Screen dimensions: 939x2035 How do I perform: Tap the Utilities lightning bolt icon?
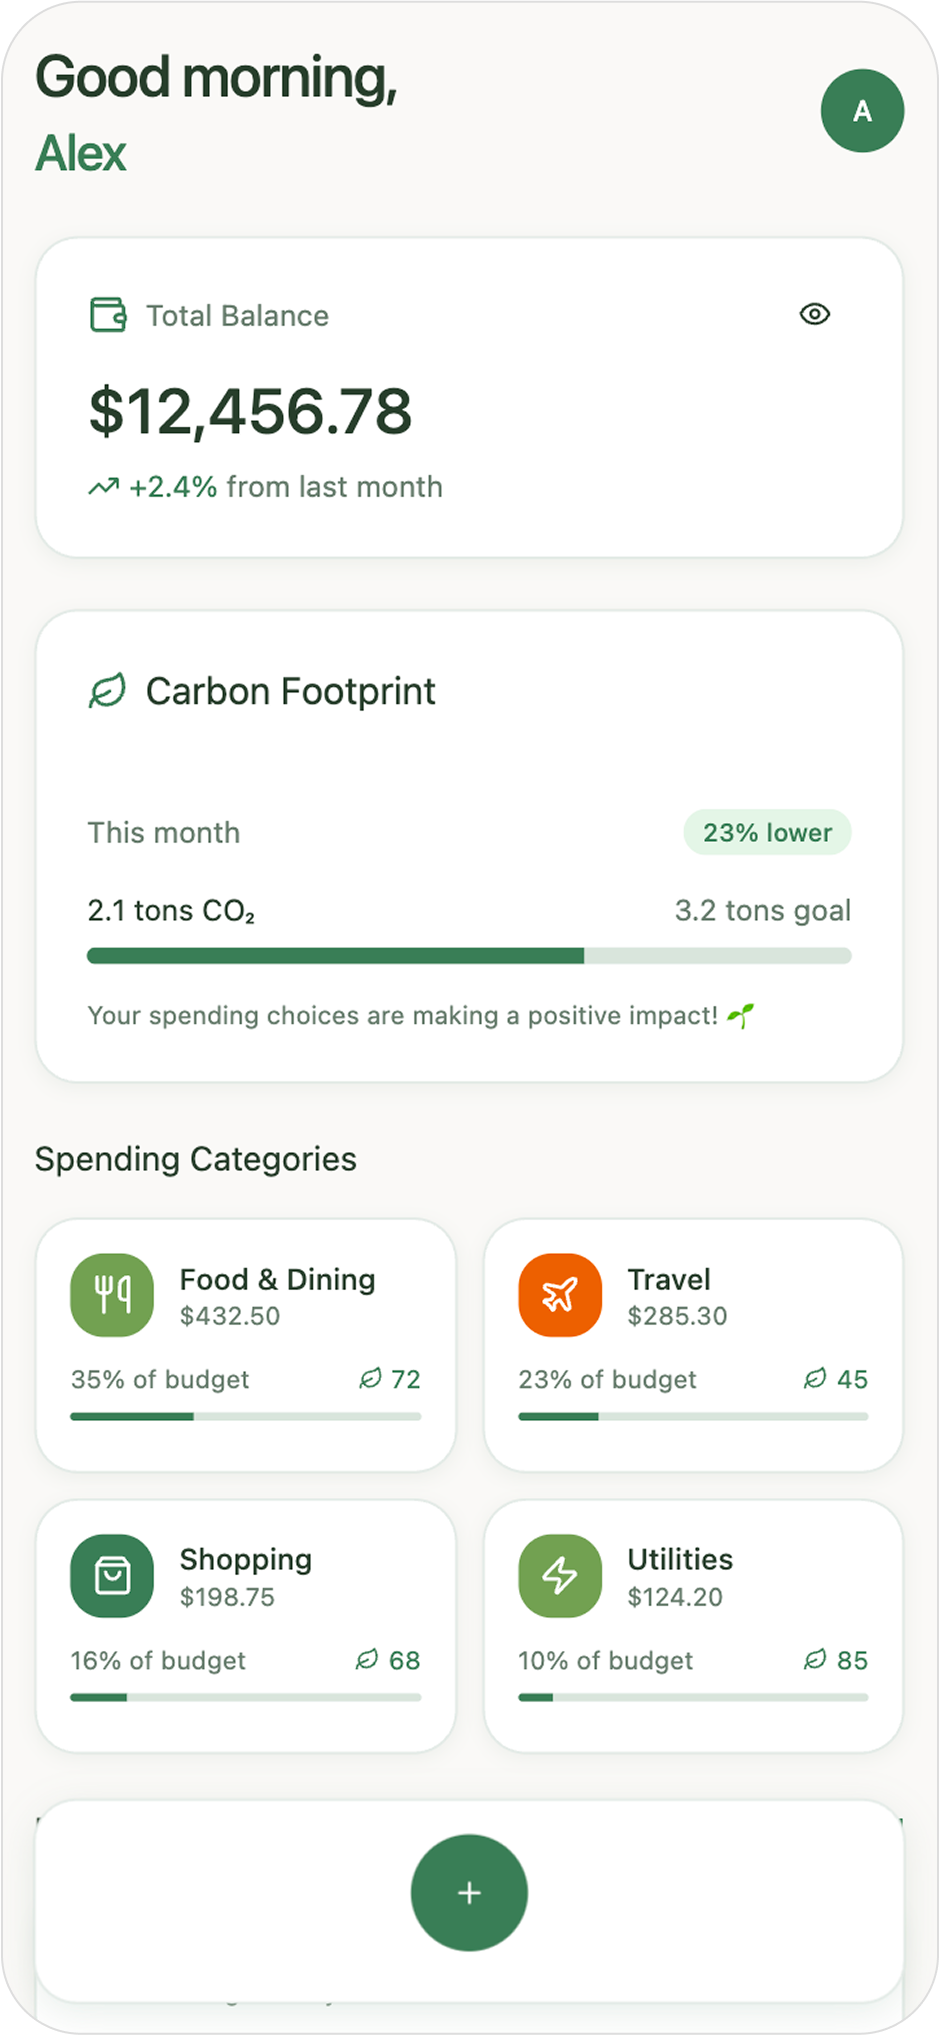pos(560,1576)
